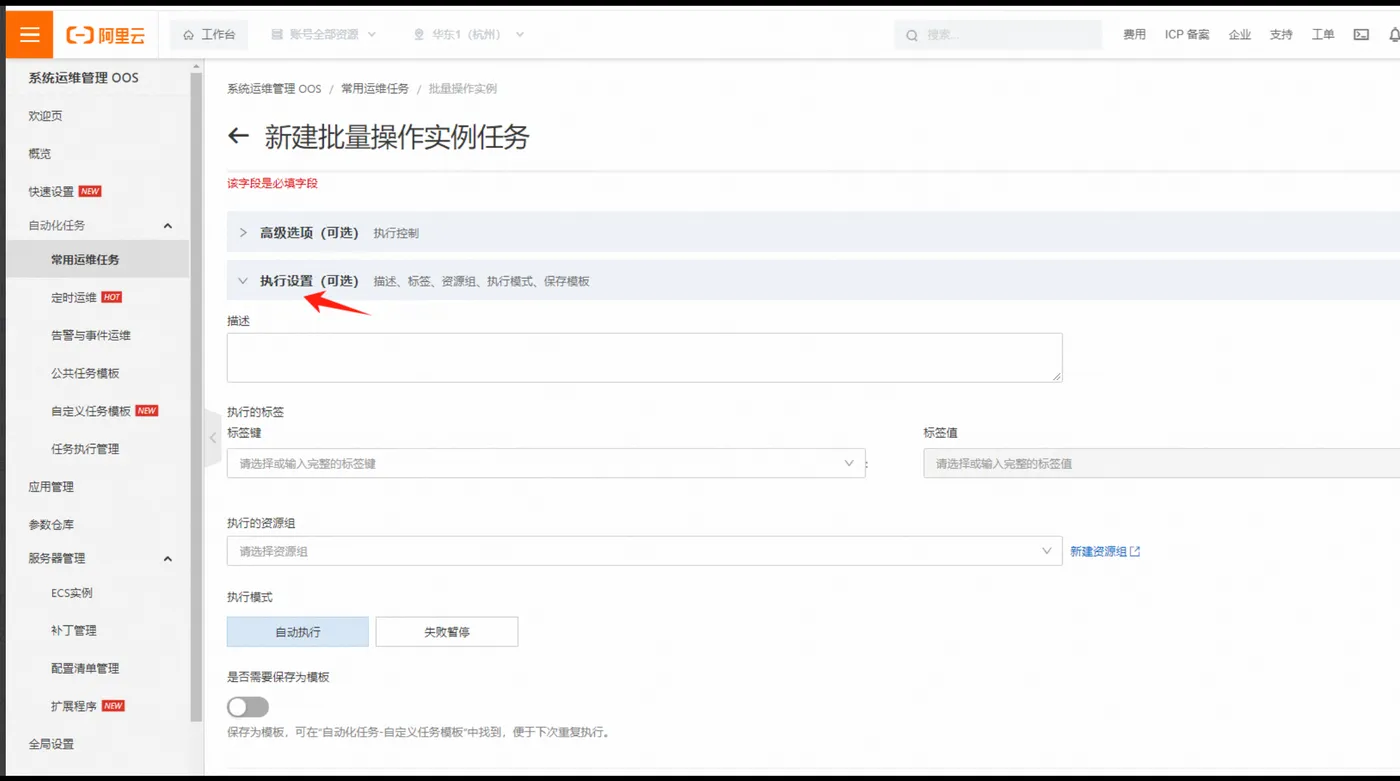The height and width of the screenshot is (781, 1400).
Task: Click the 新建资源组 link
Action: (1105, 552)
